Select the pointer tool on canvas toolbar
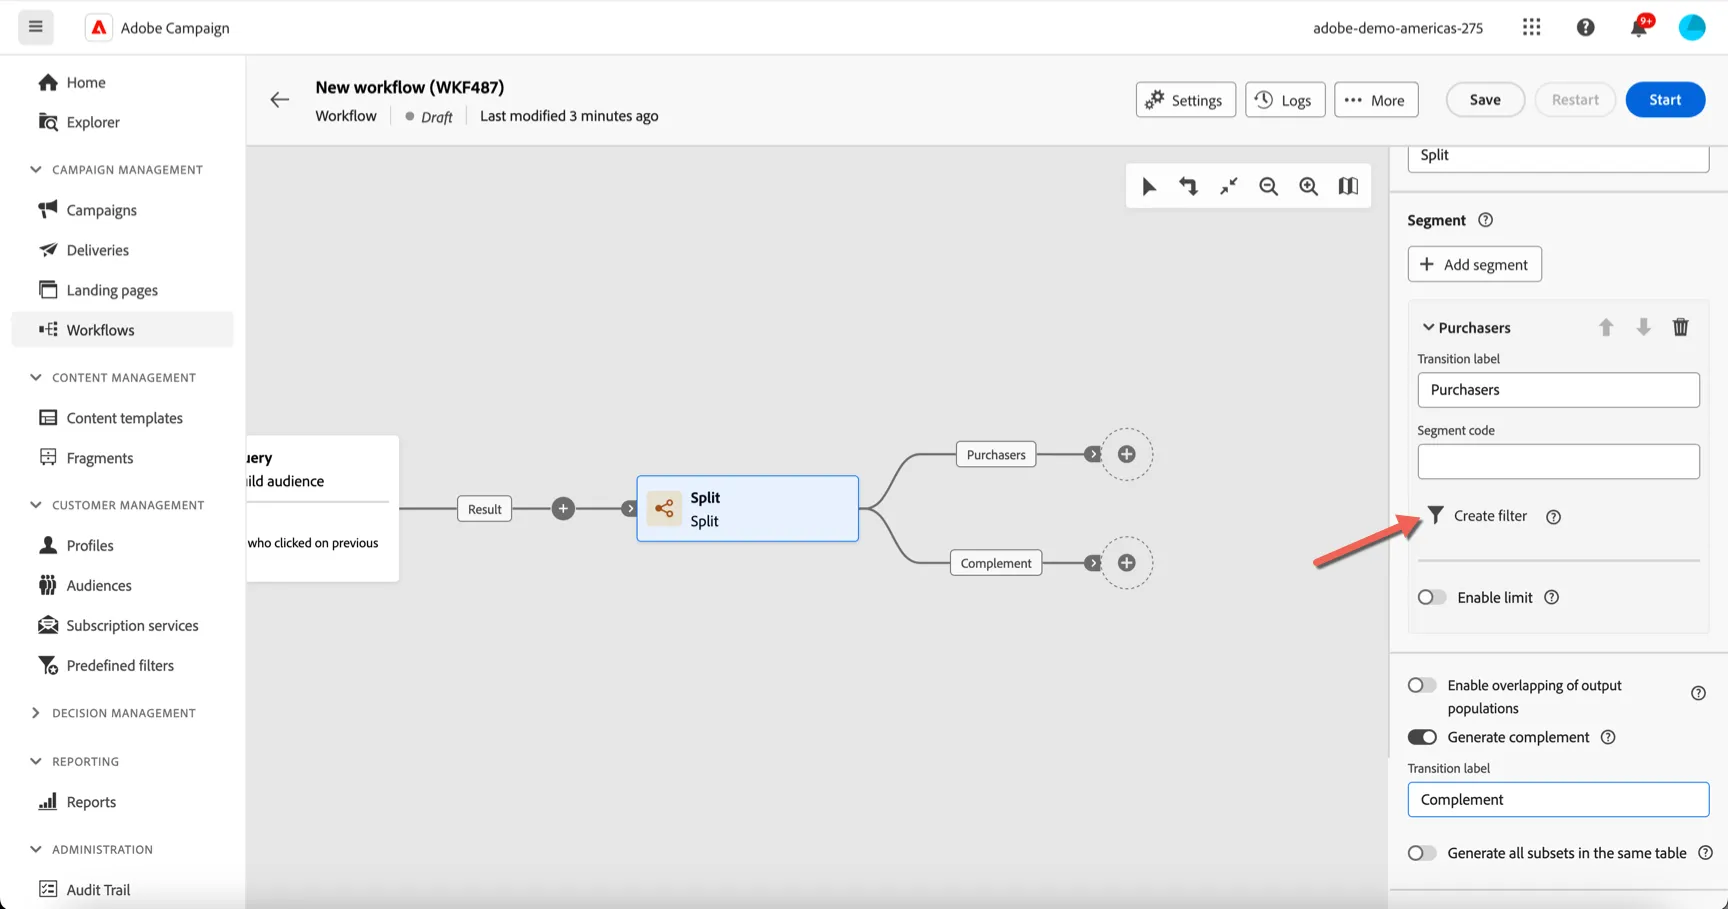This screenshot has height=909, width=1728. 1149,186
